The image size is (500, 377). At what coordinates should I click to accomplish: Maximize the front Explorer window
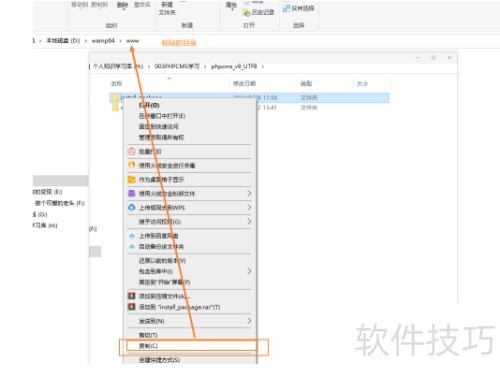(433, 58)
